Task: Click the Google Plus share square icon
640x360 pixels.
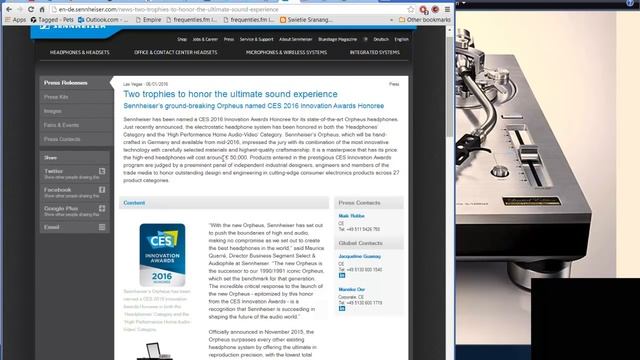Action: (102, 208)
